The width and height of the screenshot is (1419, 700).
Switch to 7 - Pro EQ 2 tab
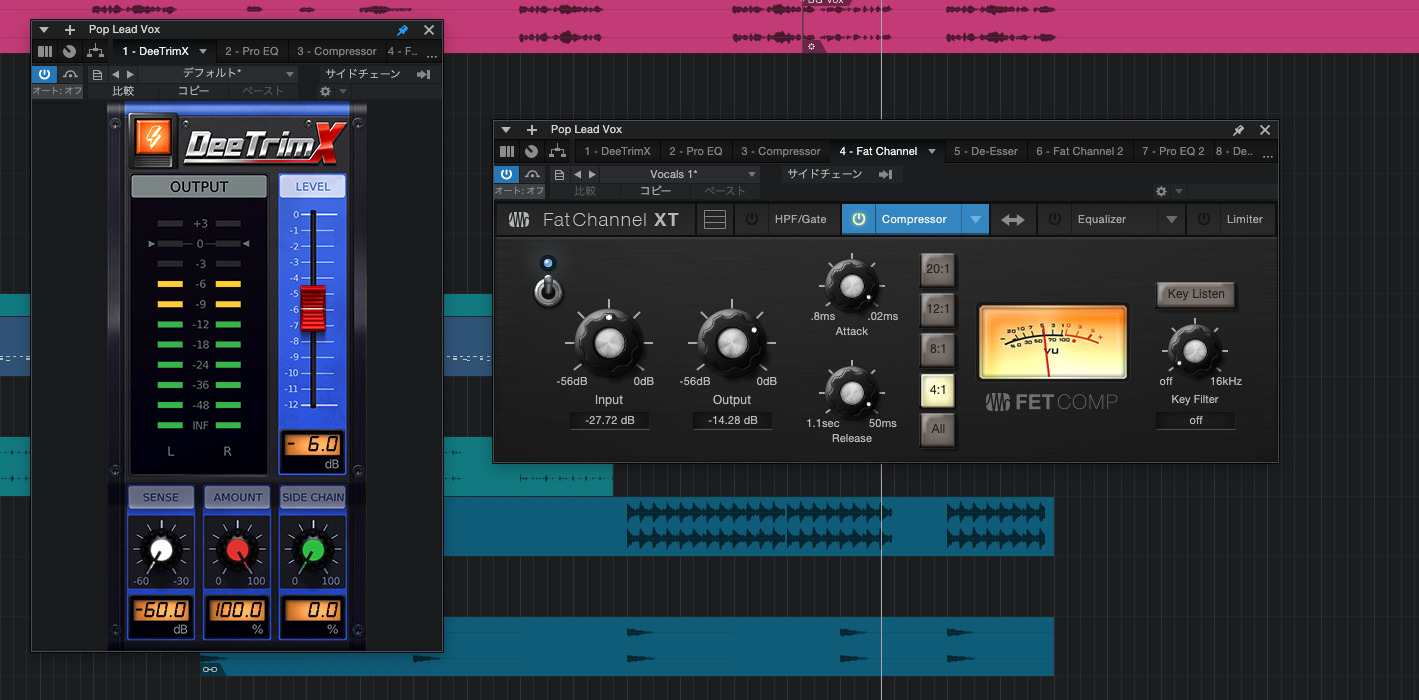1173,152
